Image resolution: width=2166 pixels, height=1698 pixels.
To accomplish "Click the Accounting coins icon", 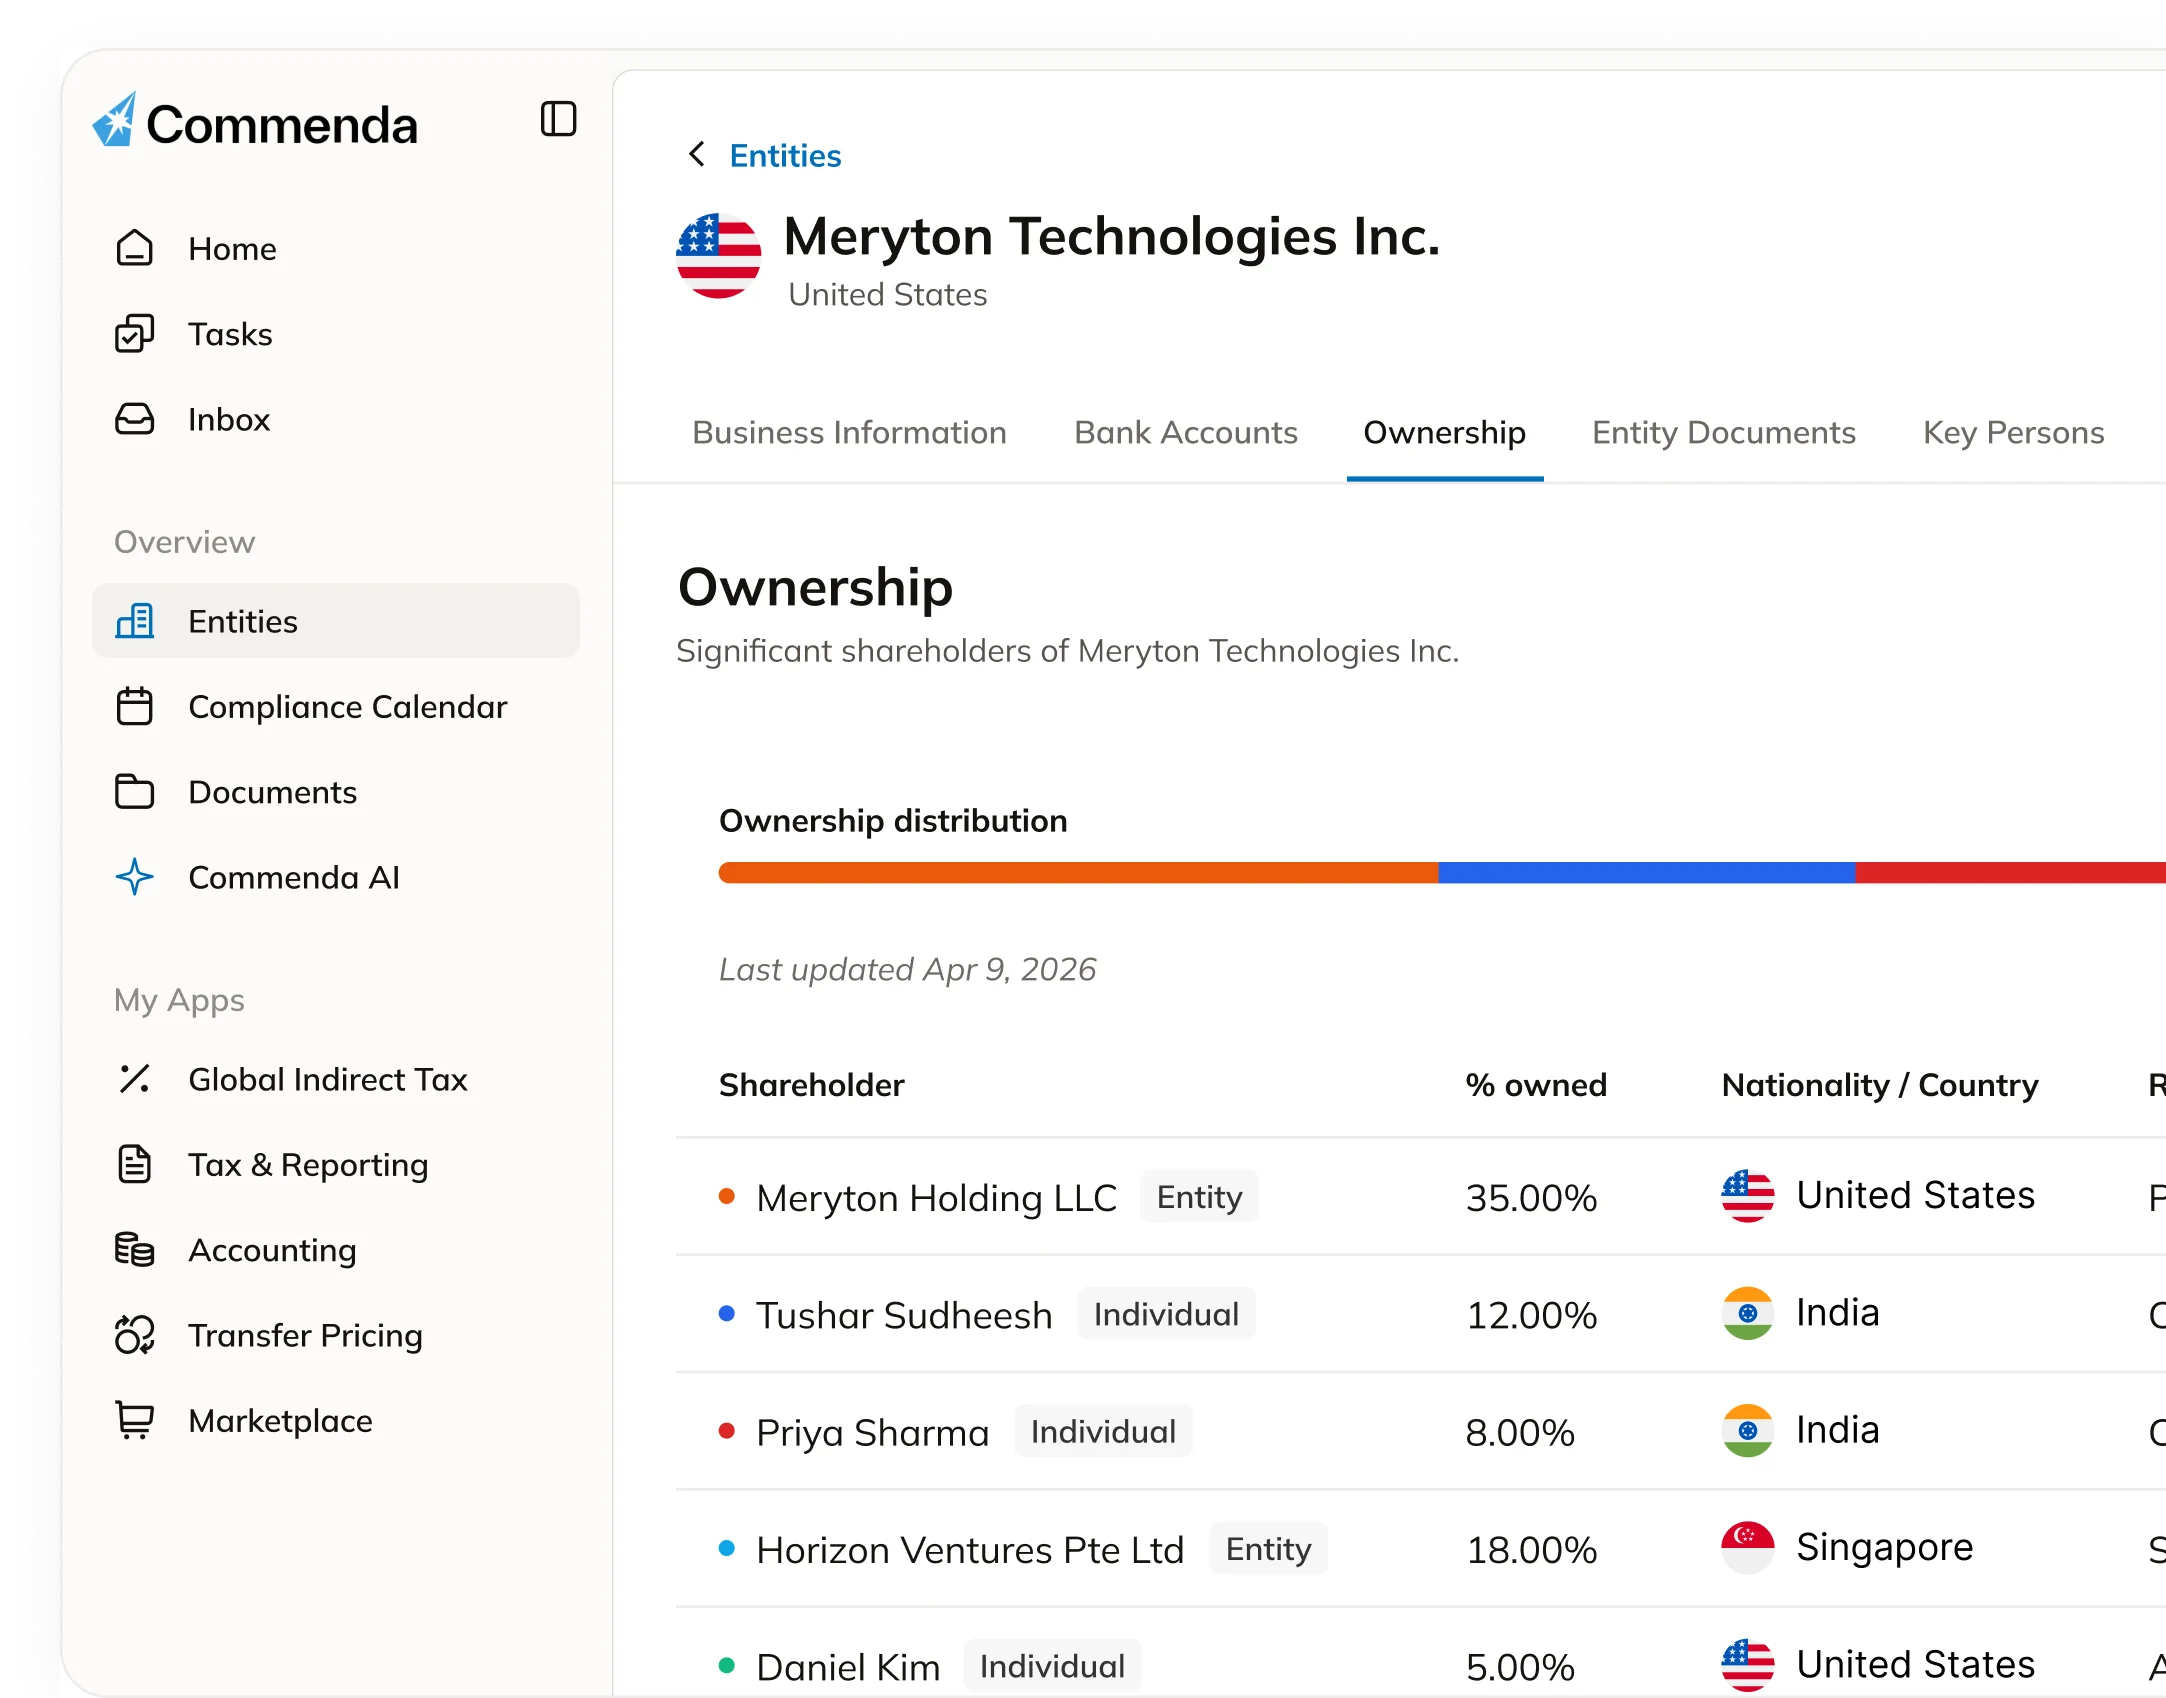I will (134, 1250).
